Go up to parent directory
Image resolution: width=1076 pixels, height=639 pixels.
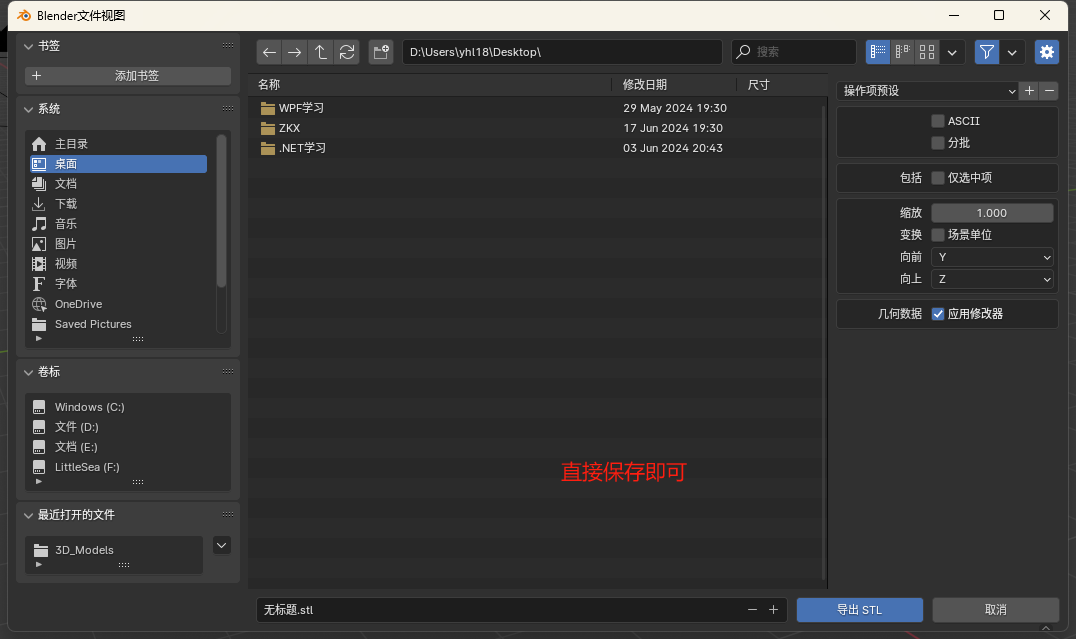click(x=320, y=52)
